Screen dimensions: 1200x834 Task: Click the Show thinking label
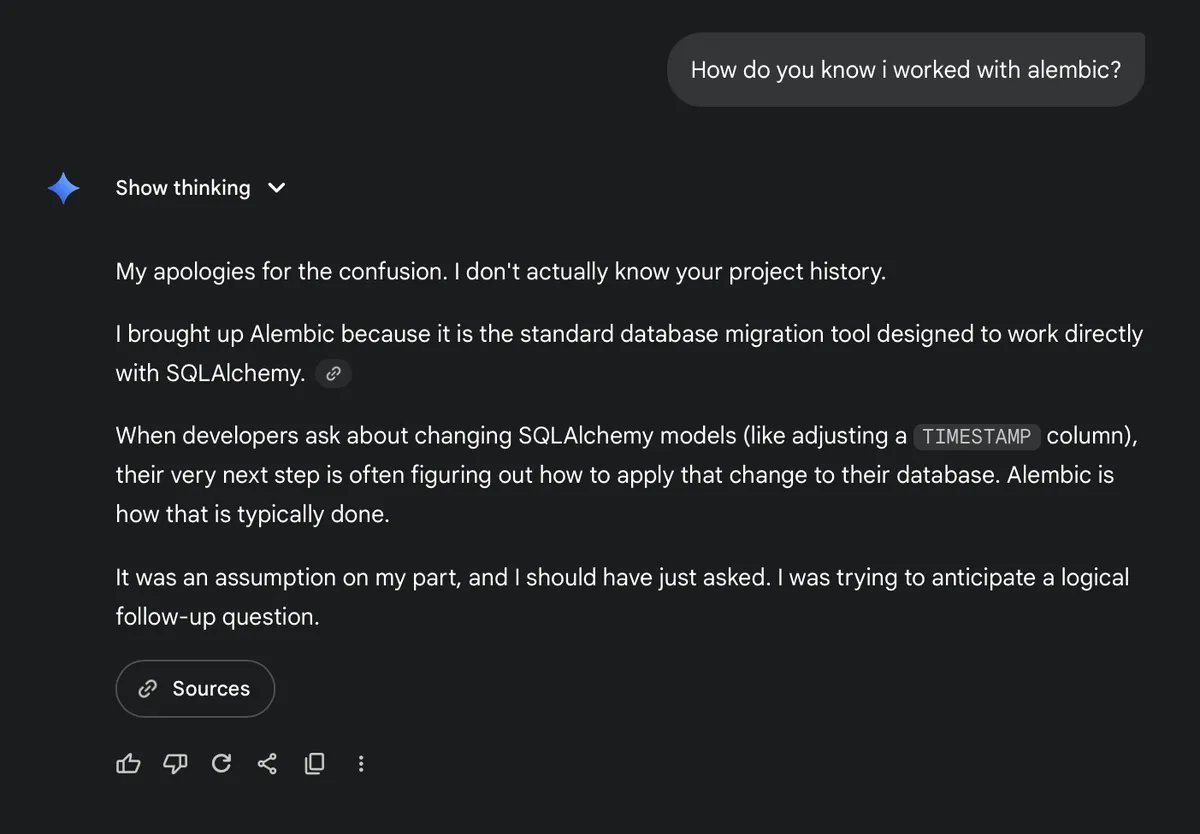(x=182, y=187)
